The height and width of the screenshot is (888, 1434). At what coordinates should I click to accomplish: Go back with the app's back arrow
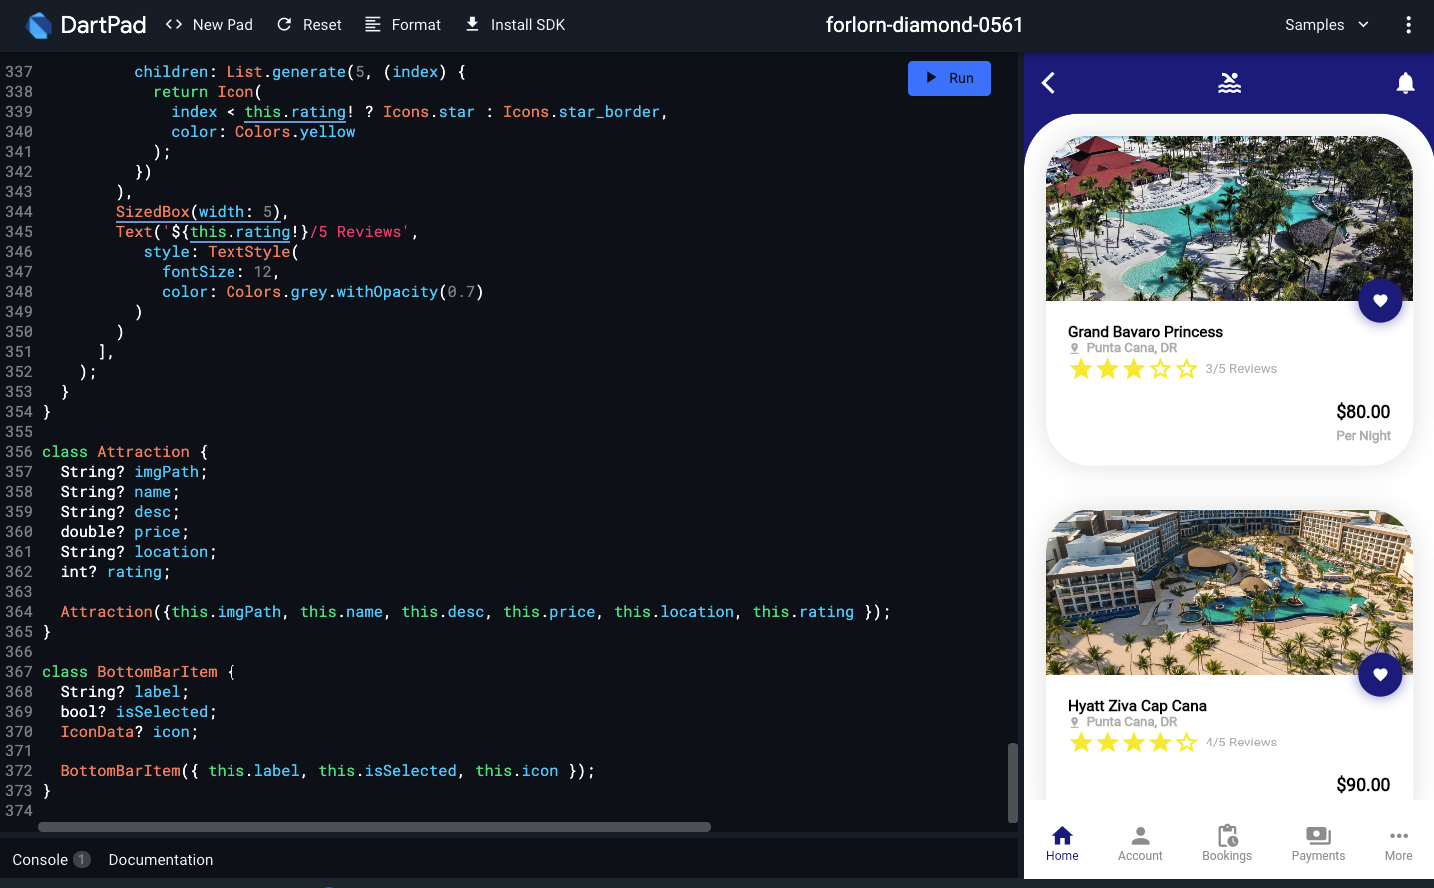(x=1048, y=83)
